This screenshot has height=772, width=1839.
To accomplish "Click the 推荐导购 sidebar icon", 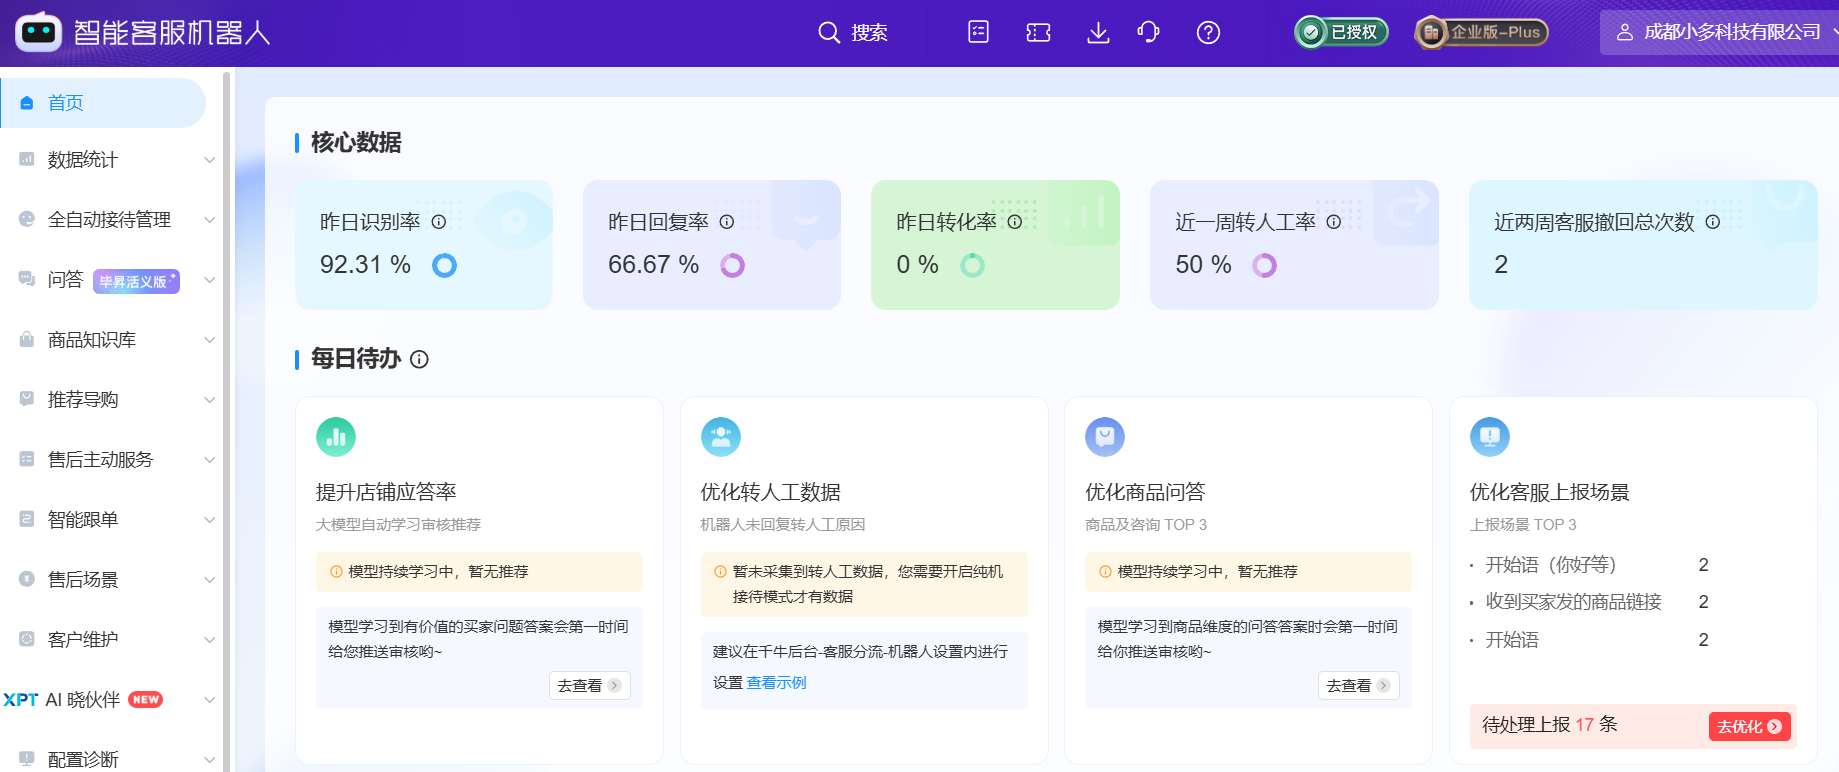I will click(x=27, y=399).
